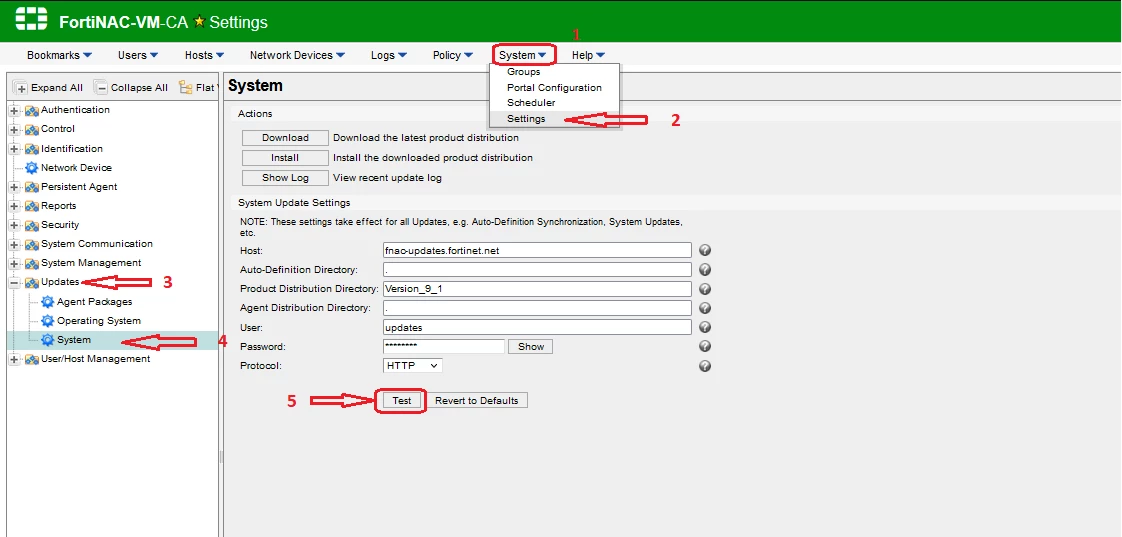This screenshot has height=537, width=1122.
Task: Expand the Identification tree node
Action: [x=14, y=149]
